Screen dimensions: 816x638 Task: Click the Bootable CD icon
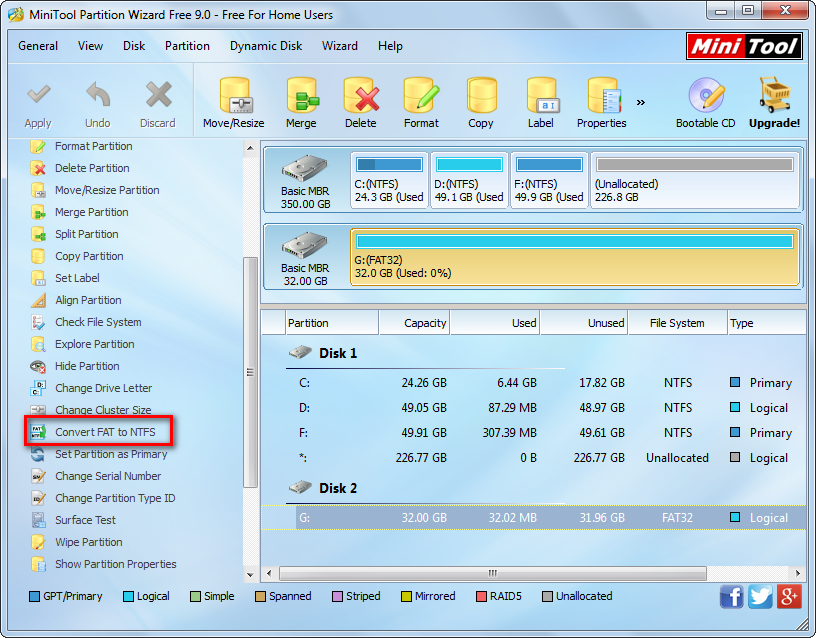tap(706, 95)
